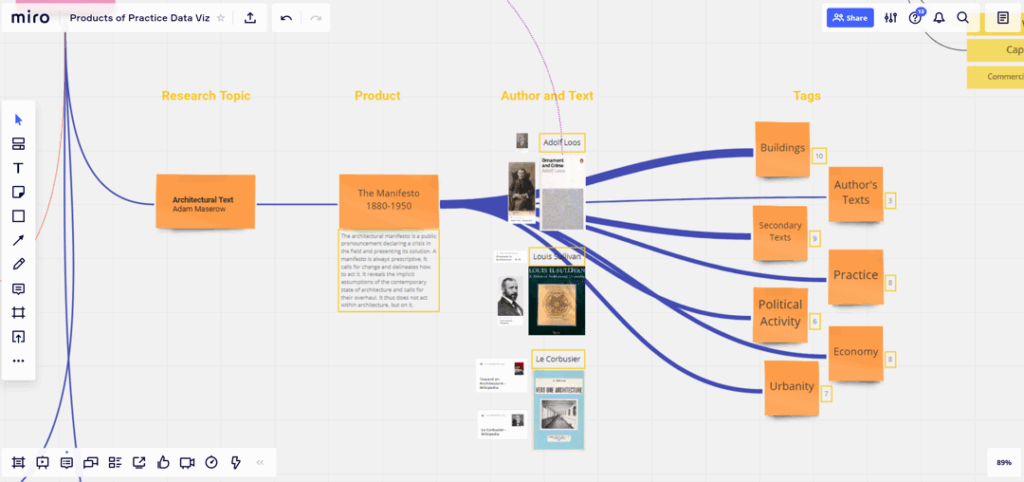
Task: Star the Products of Practice board
Action: (221, 17)
